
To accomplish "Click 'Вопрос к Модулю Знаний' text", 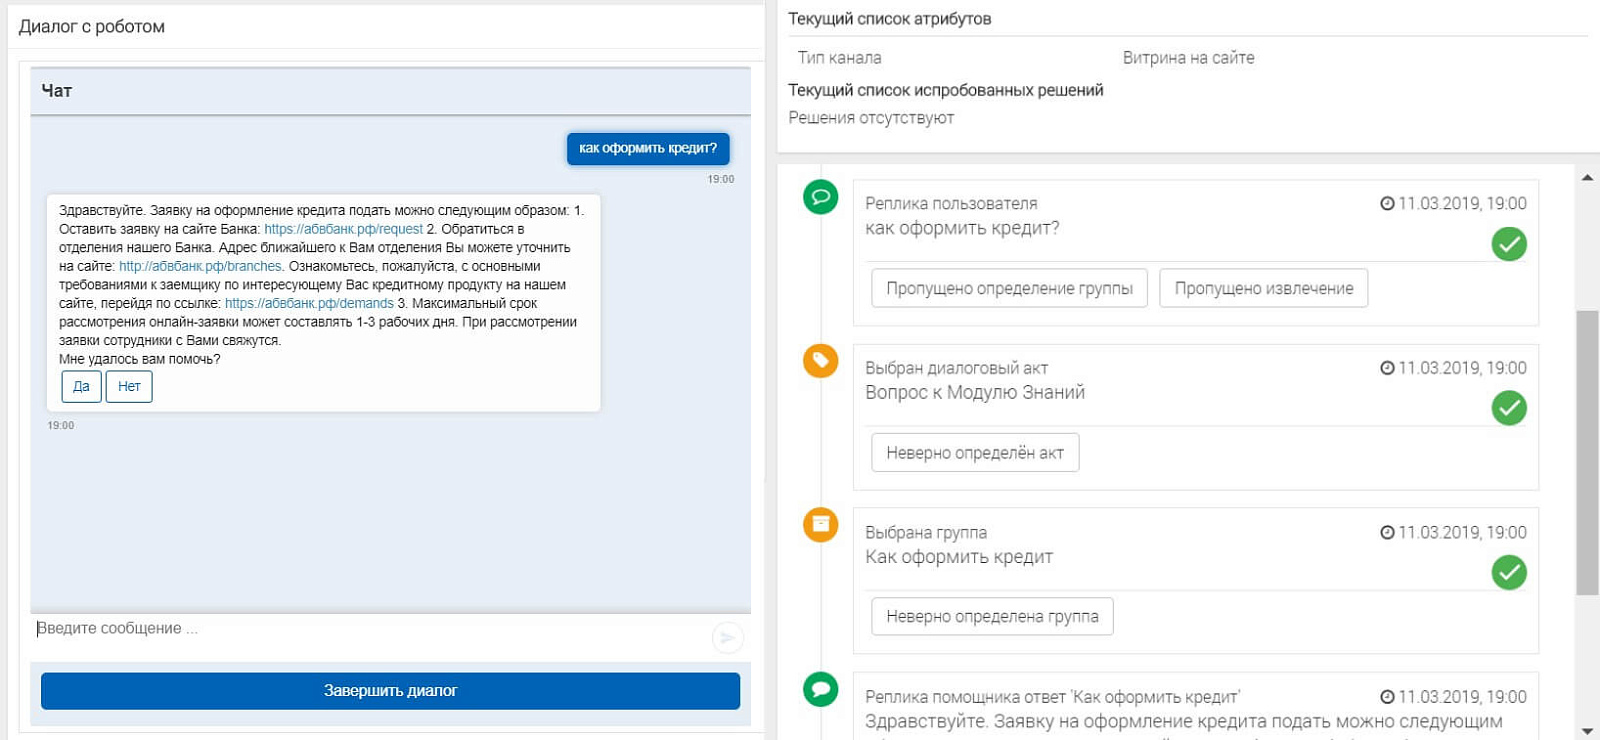I will click(975, 392).
